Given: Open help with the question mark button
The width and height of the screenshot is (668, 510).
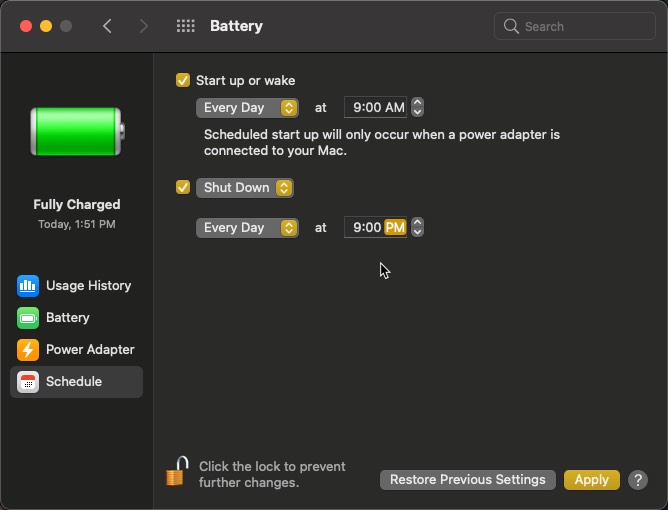Looking at the screenshot, I should click(x=638, y=480).
